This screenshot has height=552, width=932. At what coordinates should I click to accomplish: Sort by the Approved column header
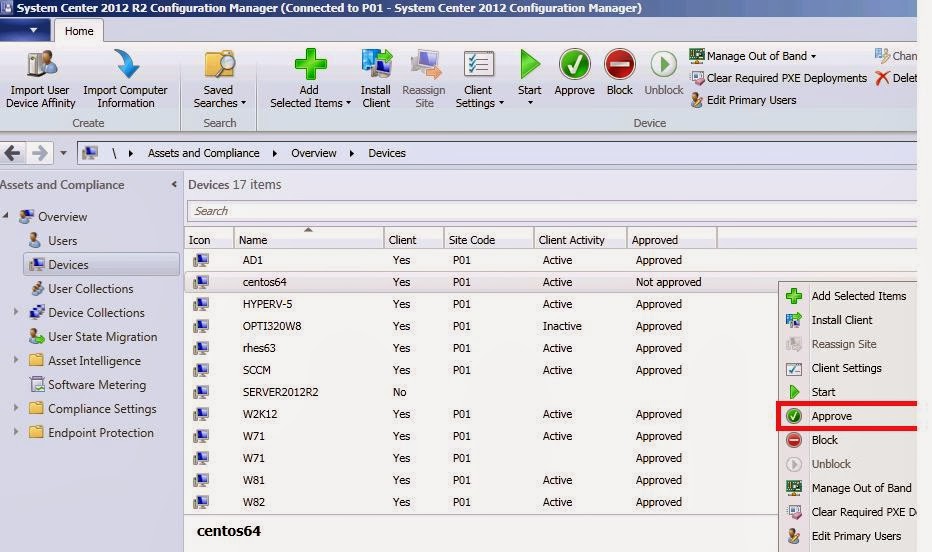(x=672, y=239)
